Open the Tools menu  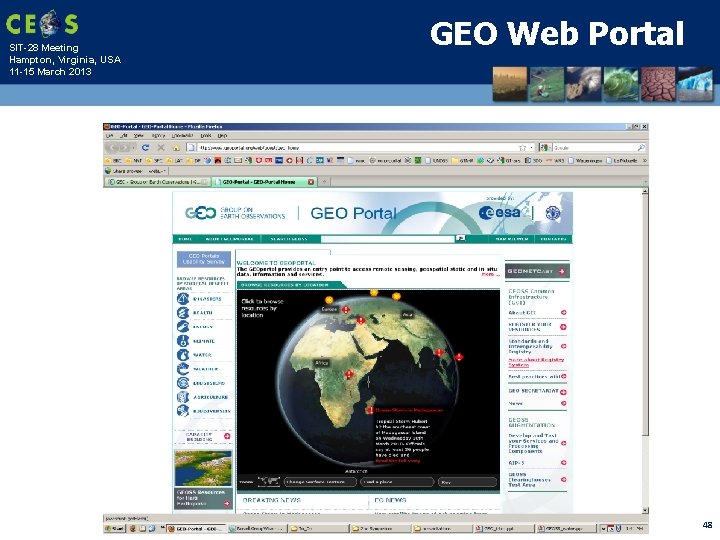click(206, 136)
